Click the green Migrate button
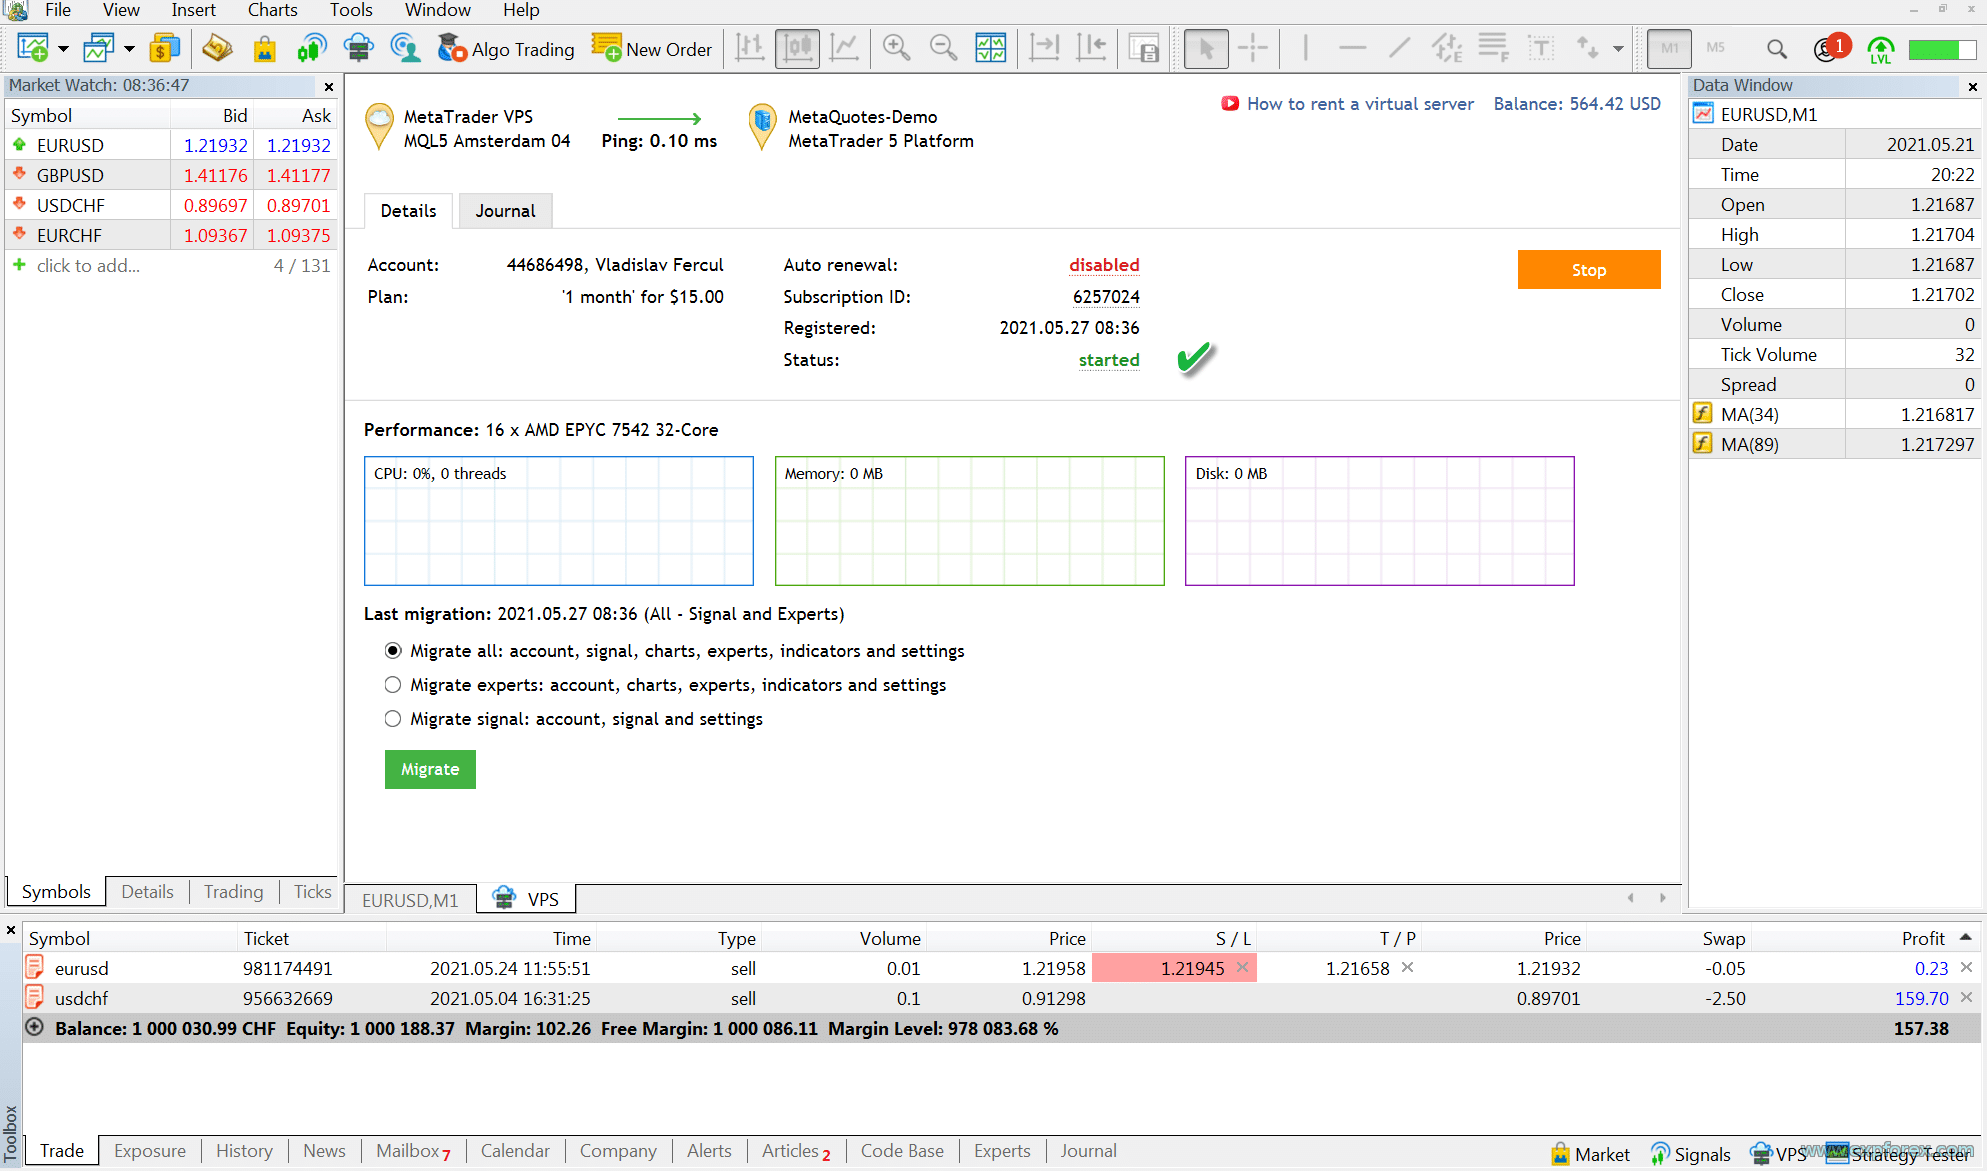Viewport: 1987px width, 1171px height. (x=430, y=769)
